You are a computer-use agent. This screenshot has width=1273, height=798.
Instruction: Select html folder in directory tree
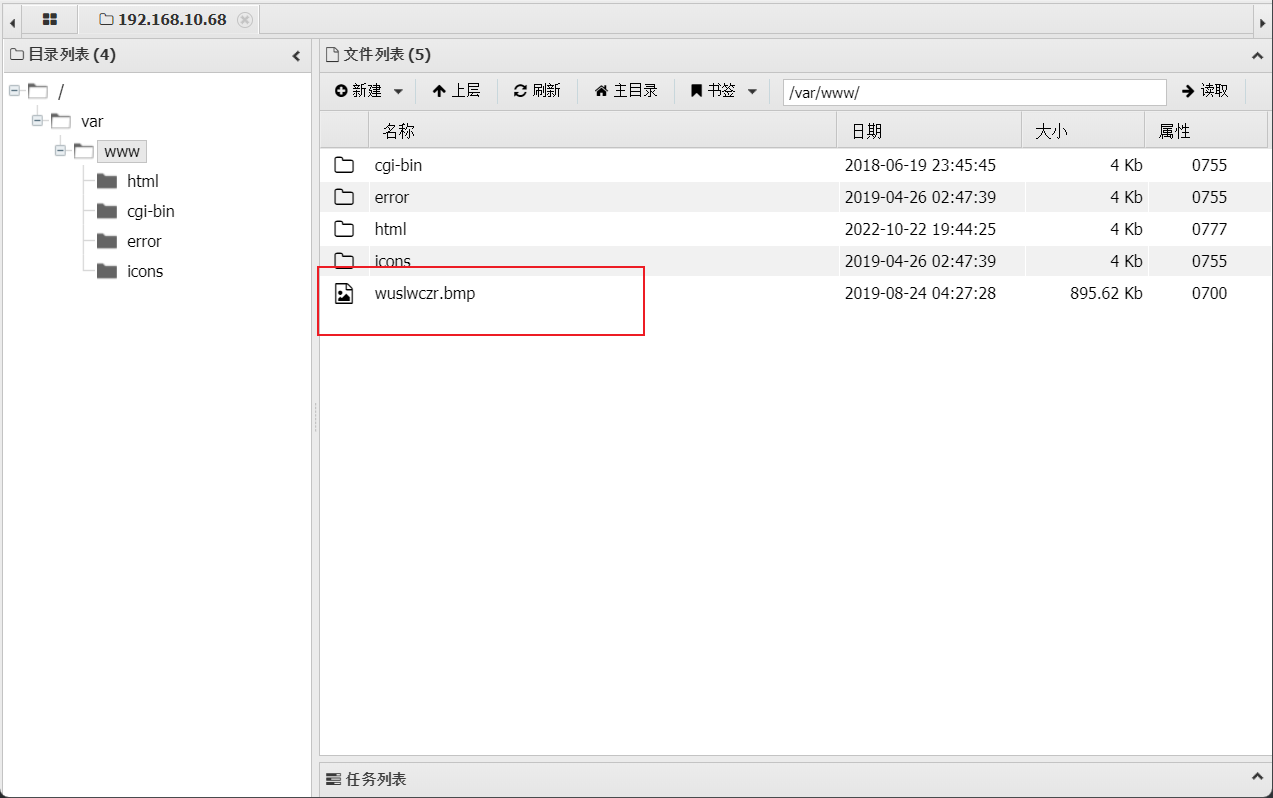pyautogui.click(x=143, y=181)
